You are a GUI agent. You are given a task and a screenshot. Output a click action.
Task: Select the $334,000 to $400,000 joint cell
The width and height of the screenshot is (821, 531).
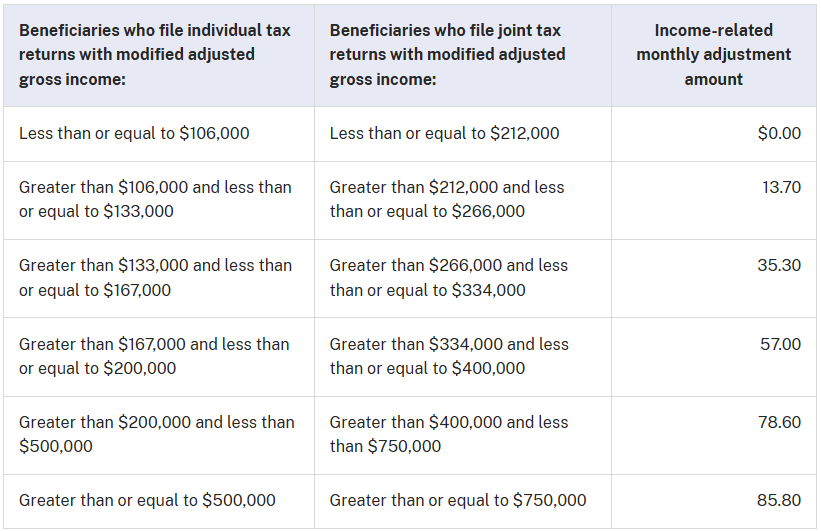click(x=449, y=356)
